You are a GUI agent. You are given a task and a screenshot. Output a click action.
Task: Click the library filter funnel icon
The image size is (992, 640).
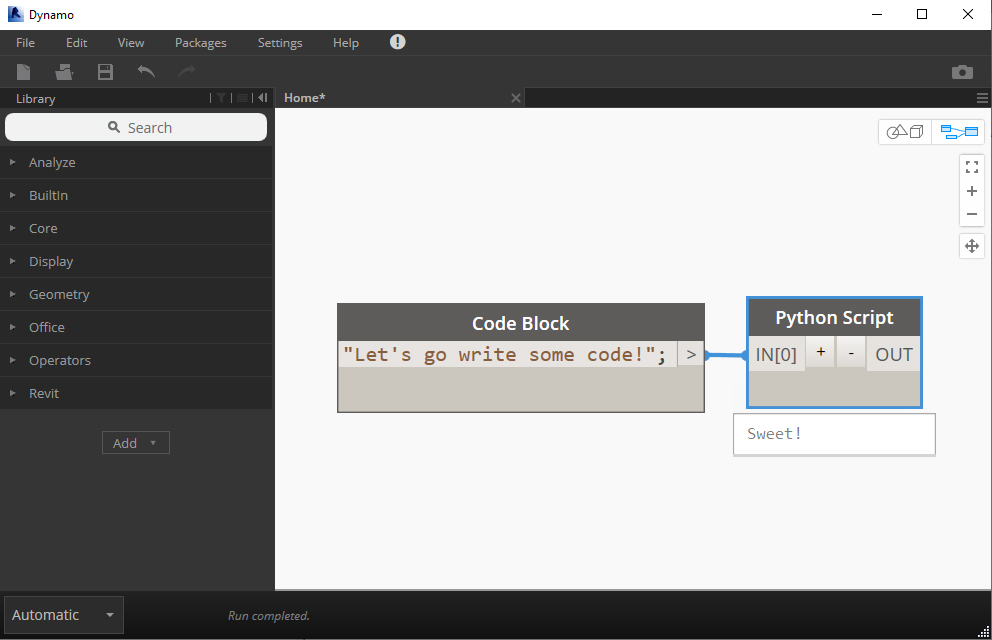(x=221, y=98)
